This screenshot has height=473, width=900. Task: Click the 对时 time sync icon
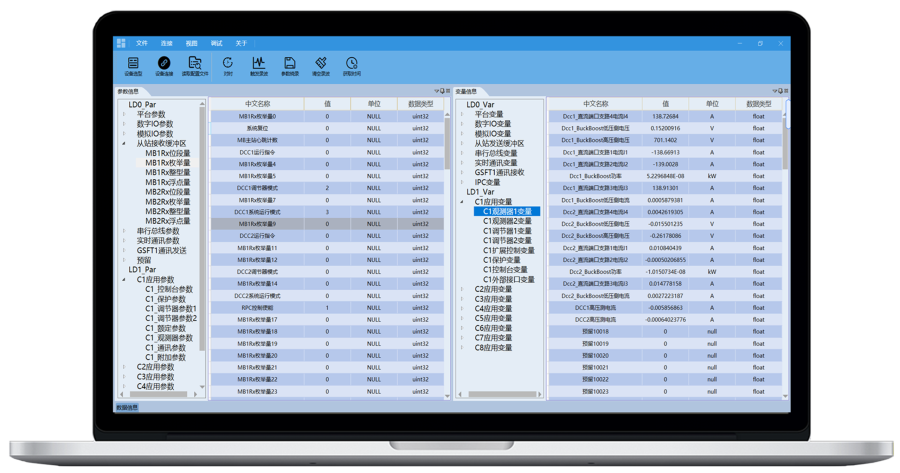[228, 65]
